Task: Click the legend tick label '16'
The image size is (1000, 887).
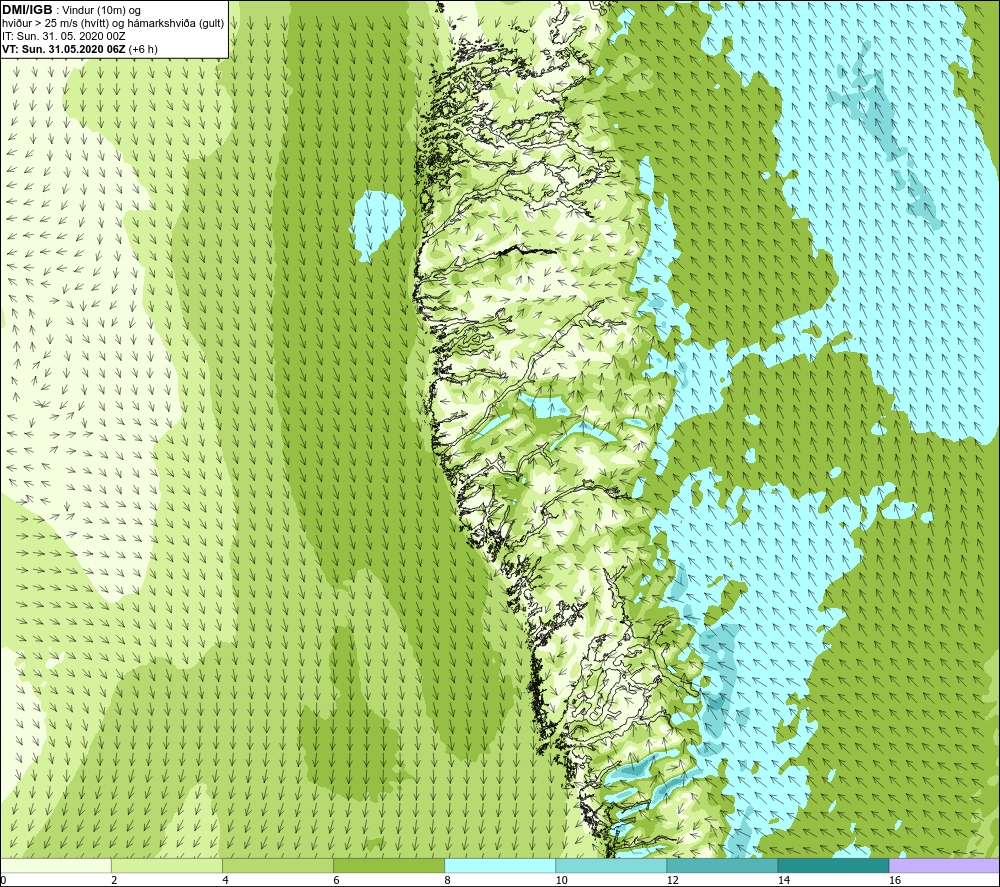Action: pos(893,880)
